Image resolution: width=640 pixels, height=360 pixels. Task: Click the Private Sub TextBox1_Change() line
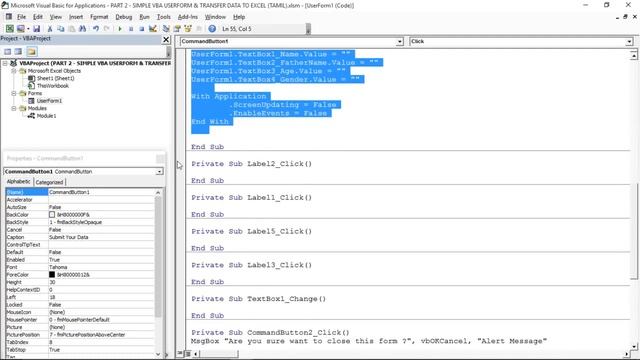pos(258,299)
